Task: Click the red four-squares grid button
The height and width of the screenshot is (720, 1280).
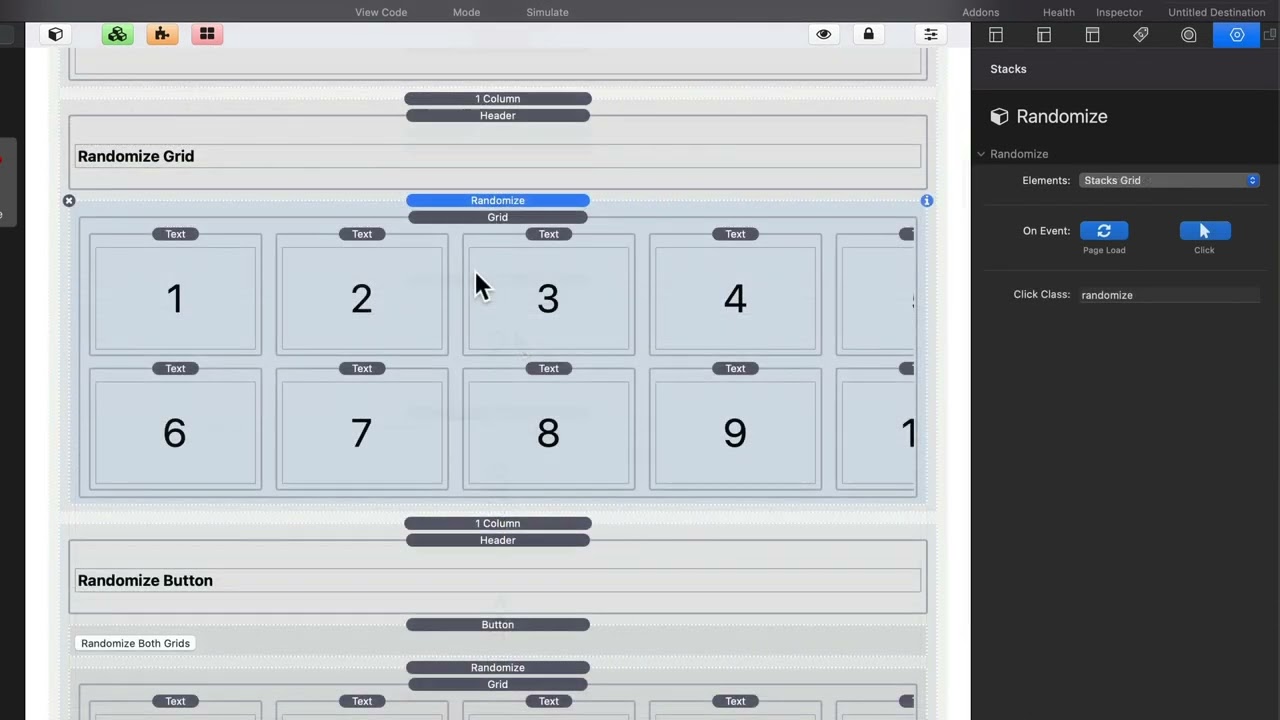Action: tap(207, 34)
